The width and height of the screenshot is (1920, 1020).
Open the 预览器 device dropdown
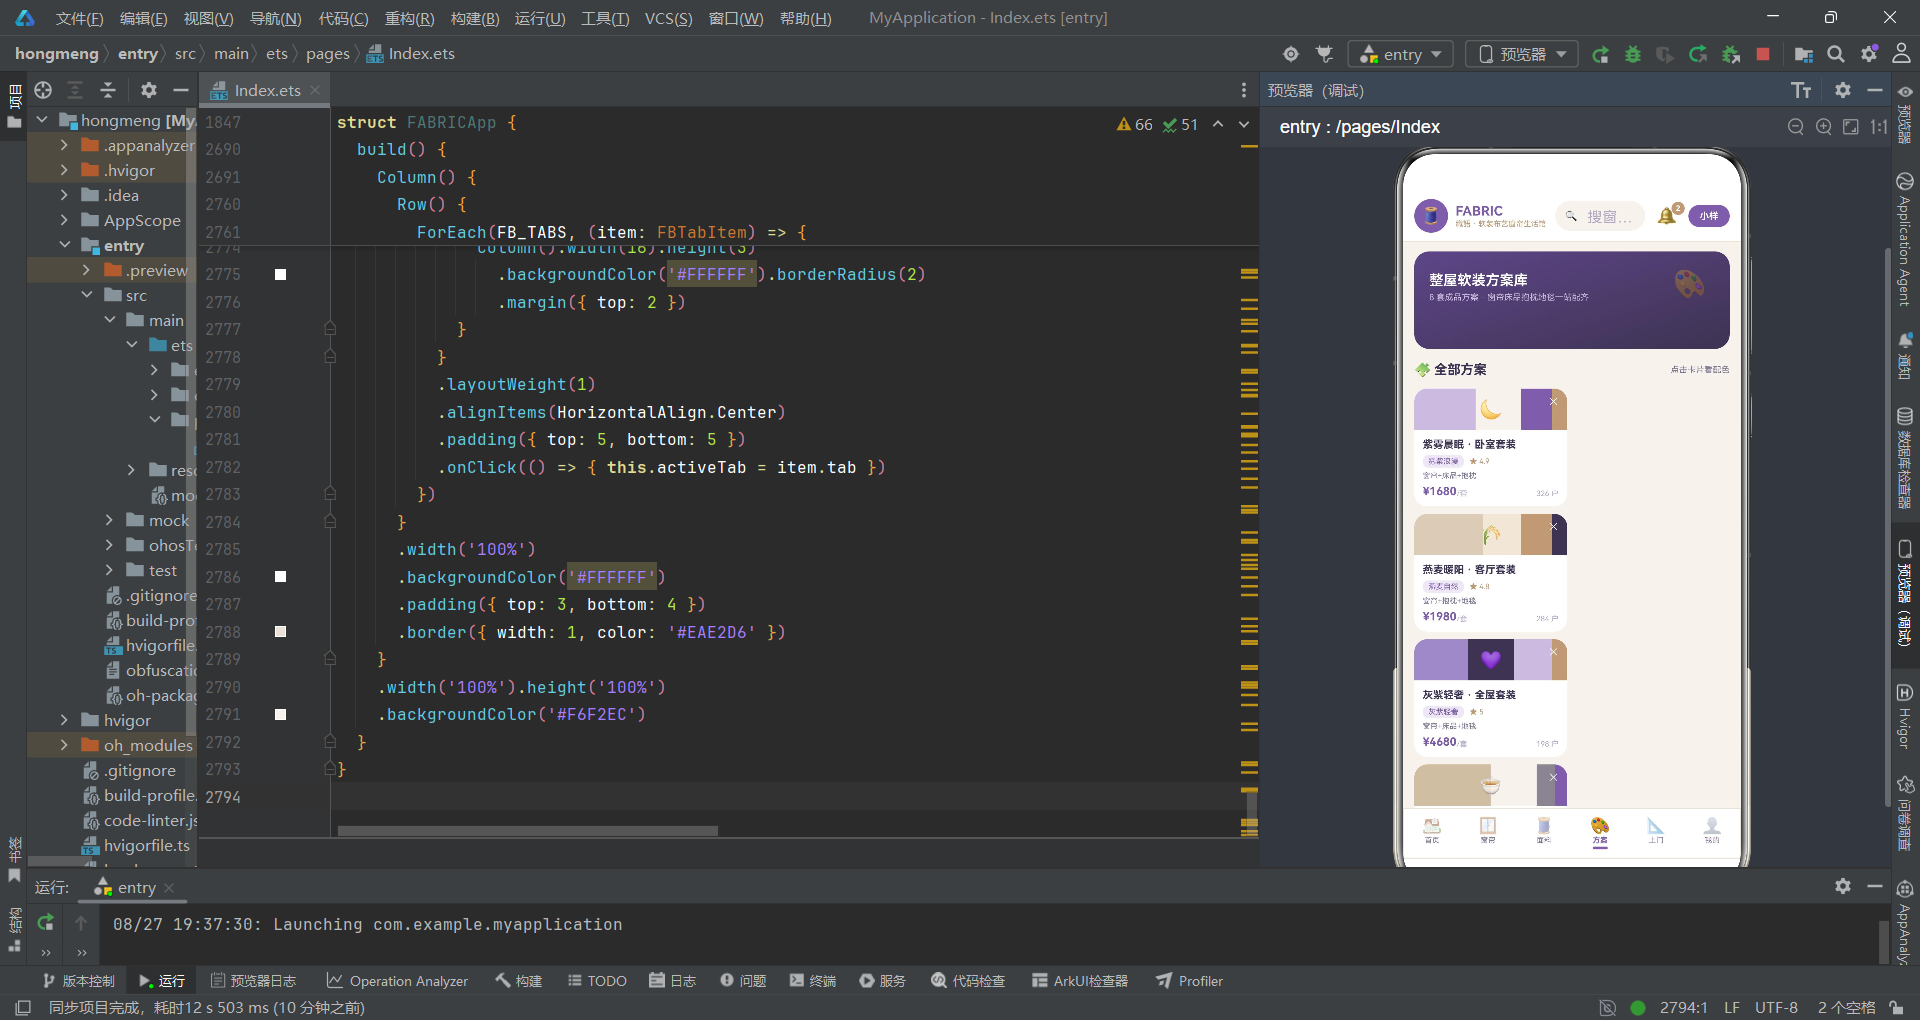pos(1522,54)
